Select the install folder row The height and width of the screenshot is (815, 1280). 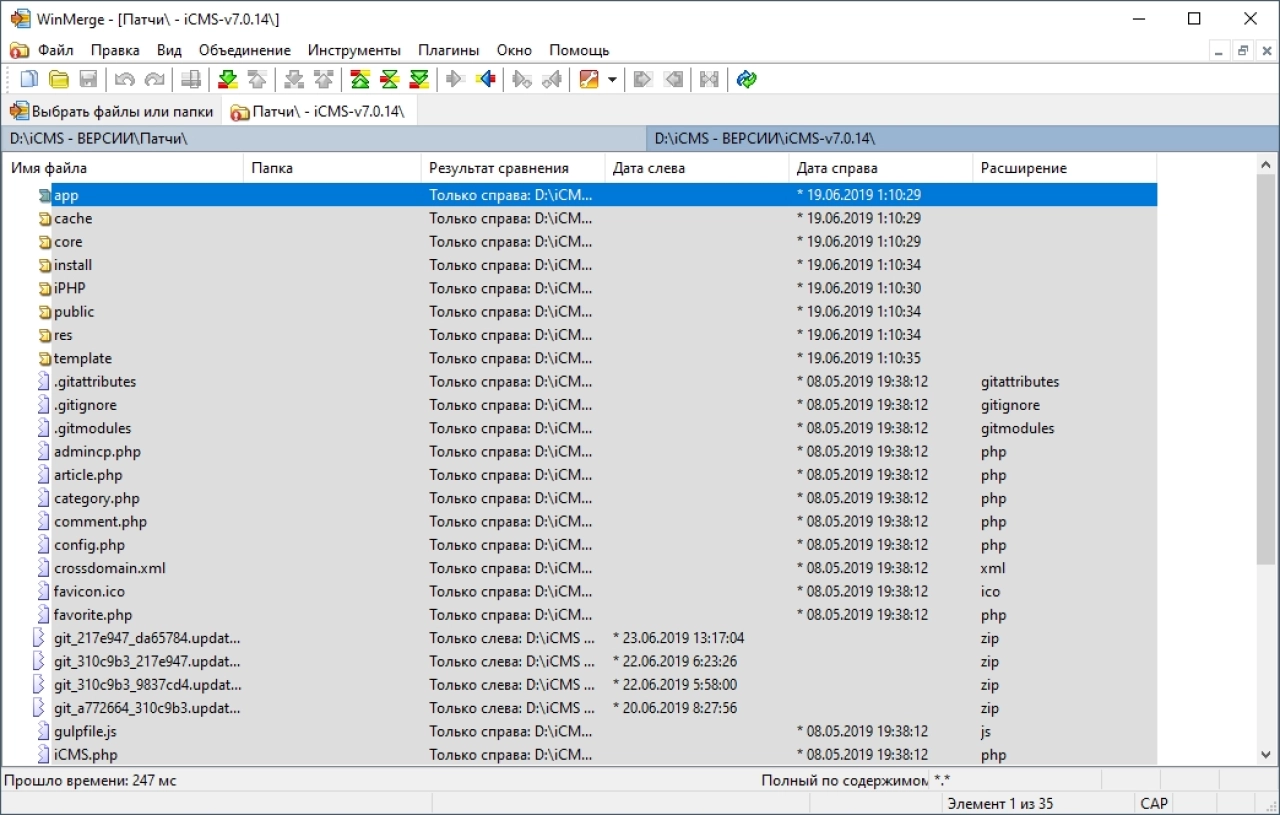pyautogui.click(x=580, y=265)
